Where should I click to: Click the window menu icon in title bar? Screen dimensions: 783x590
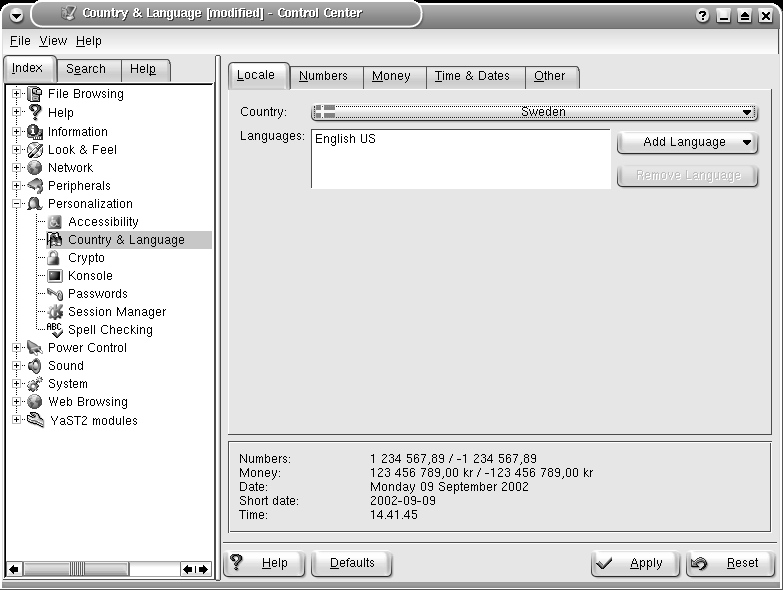[x=16, y=16]
